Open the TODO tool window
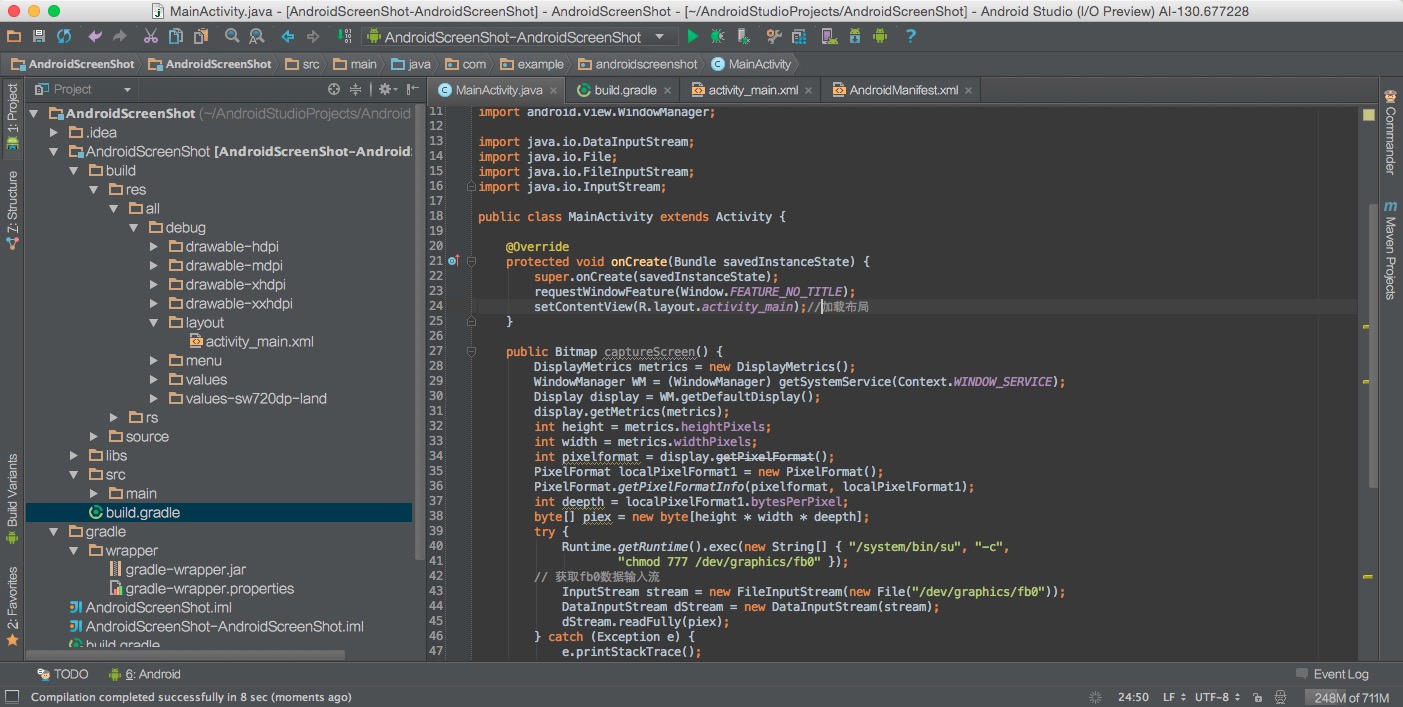1403x707 pixels. click(63, 674)
